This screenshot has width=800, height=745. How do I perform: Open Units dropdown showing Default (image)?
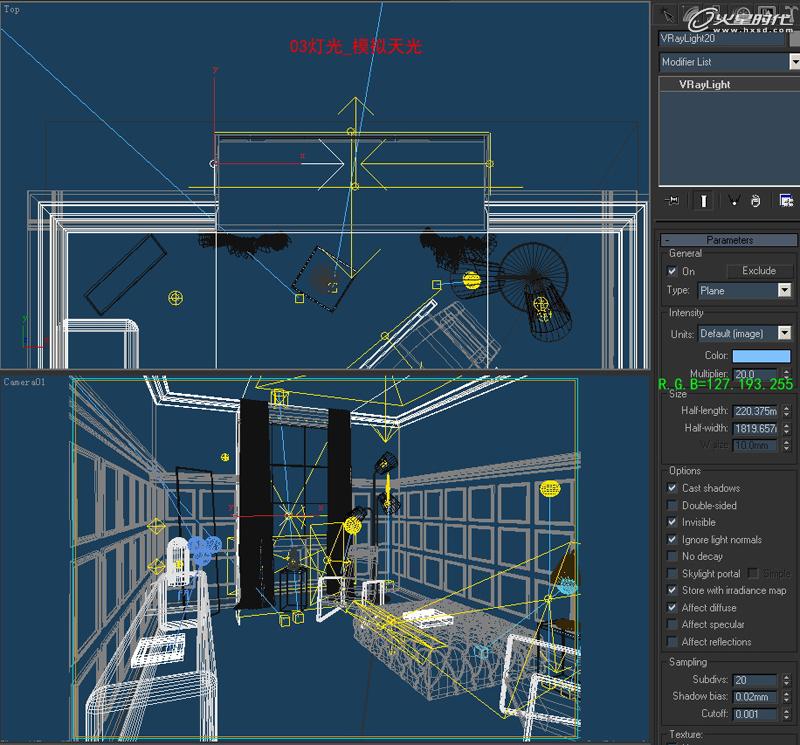[744, 334]
